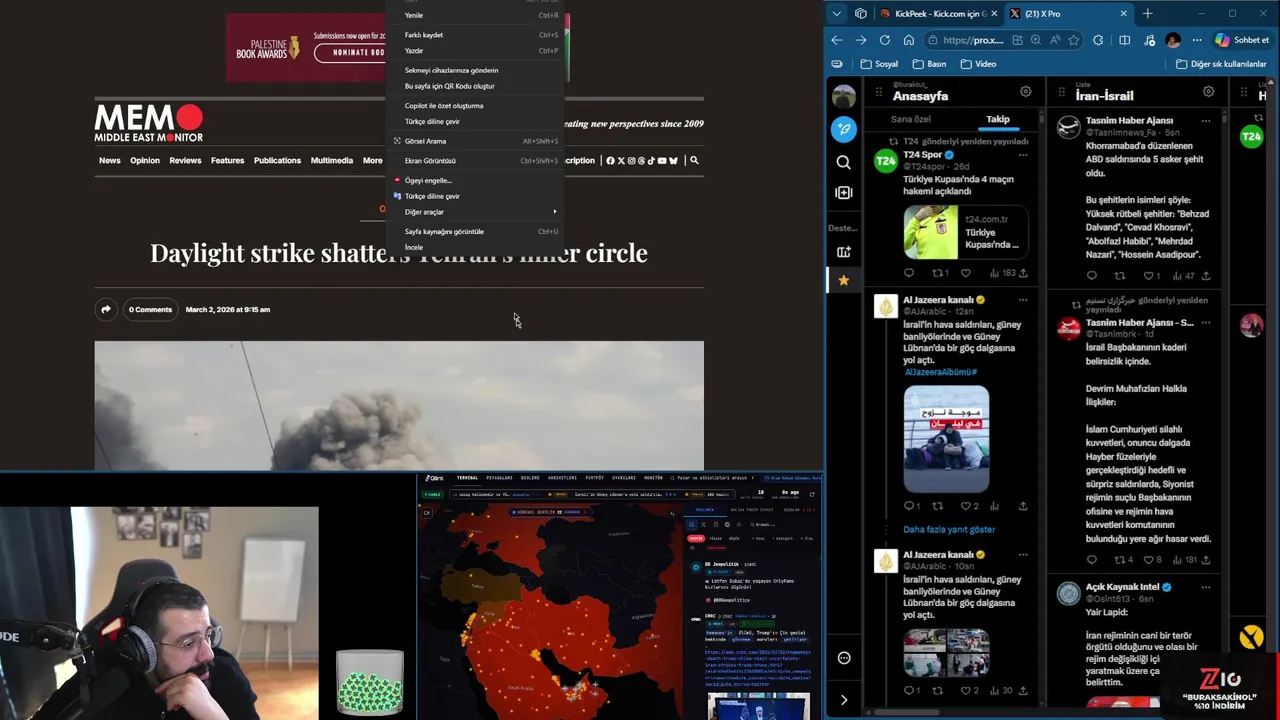Open İran-İsrail column settings gear

(x=1208, y=92)
